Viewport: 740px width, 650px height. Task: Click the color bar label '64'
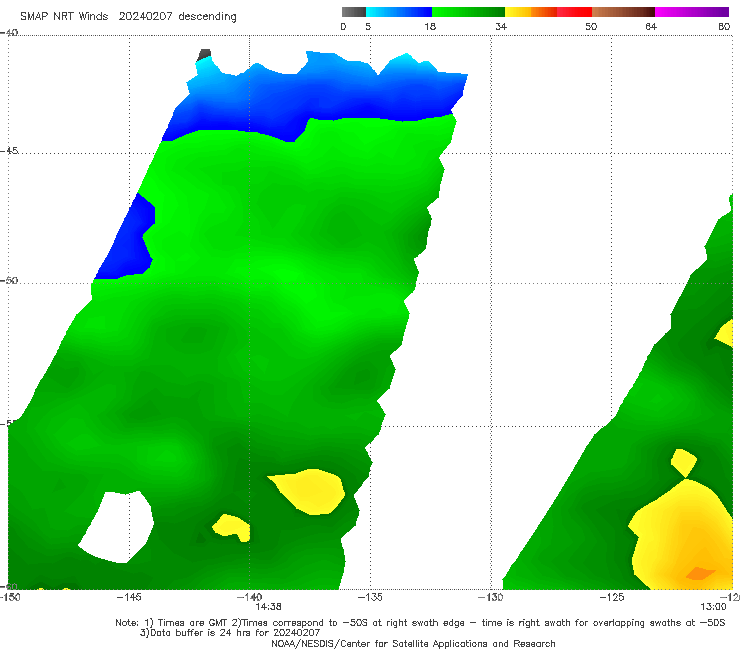point(651,26)
